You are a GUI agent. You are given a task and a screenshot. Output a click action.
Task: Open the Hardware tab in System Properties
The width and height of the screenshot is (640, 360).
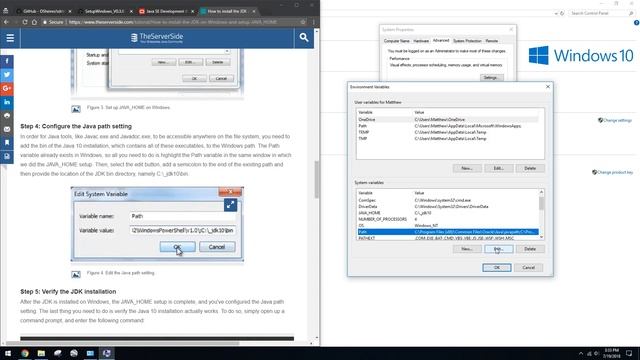coord(421,41)
